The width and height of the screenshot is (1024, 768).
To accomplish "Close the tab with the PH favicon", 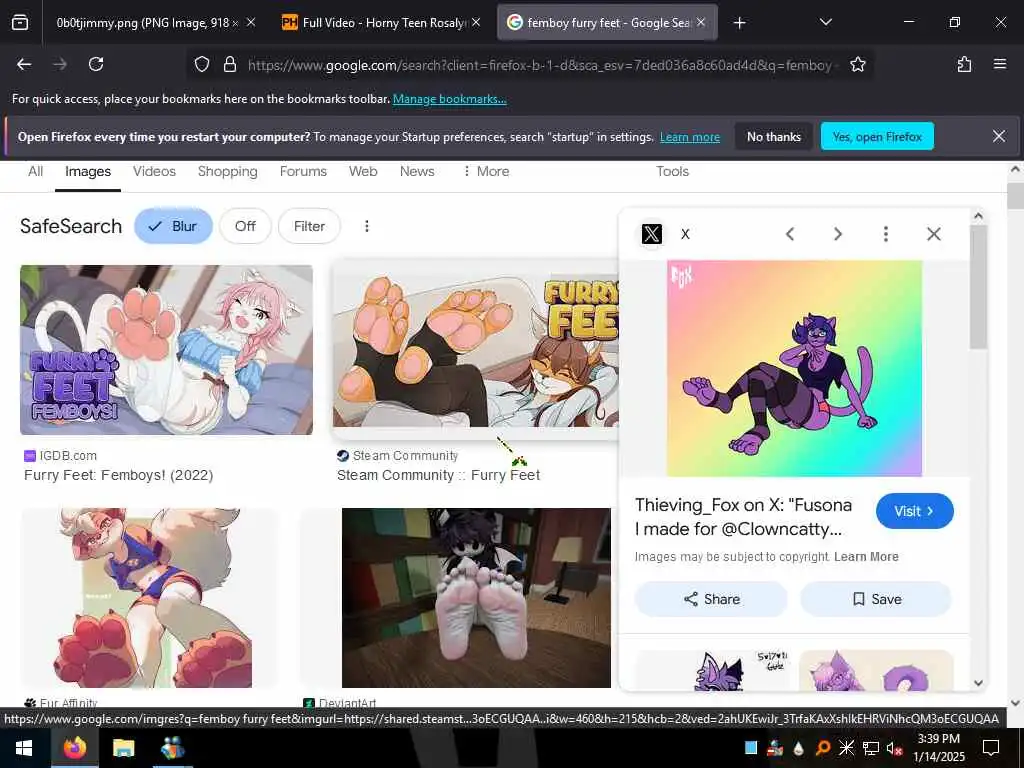I will coord(476,23).
